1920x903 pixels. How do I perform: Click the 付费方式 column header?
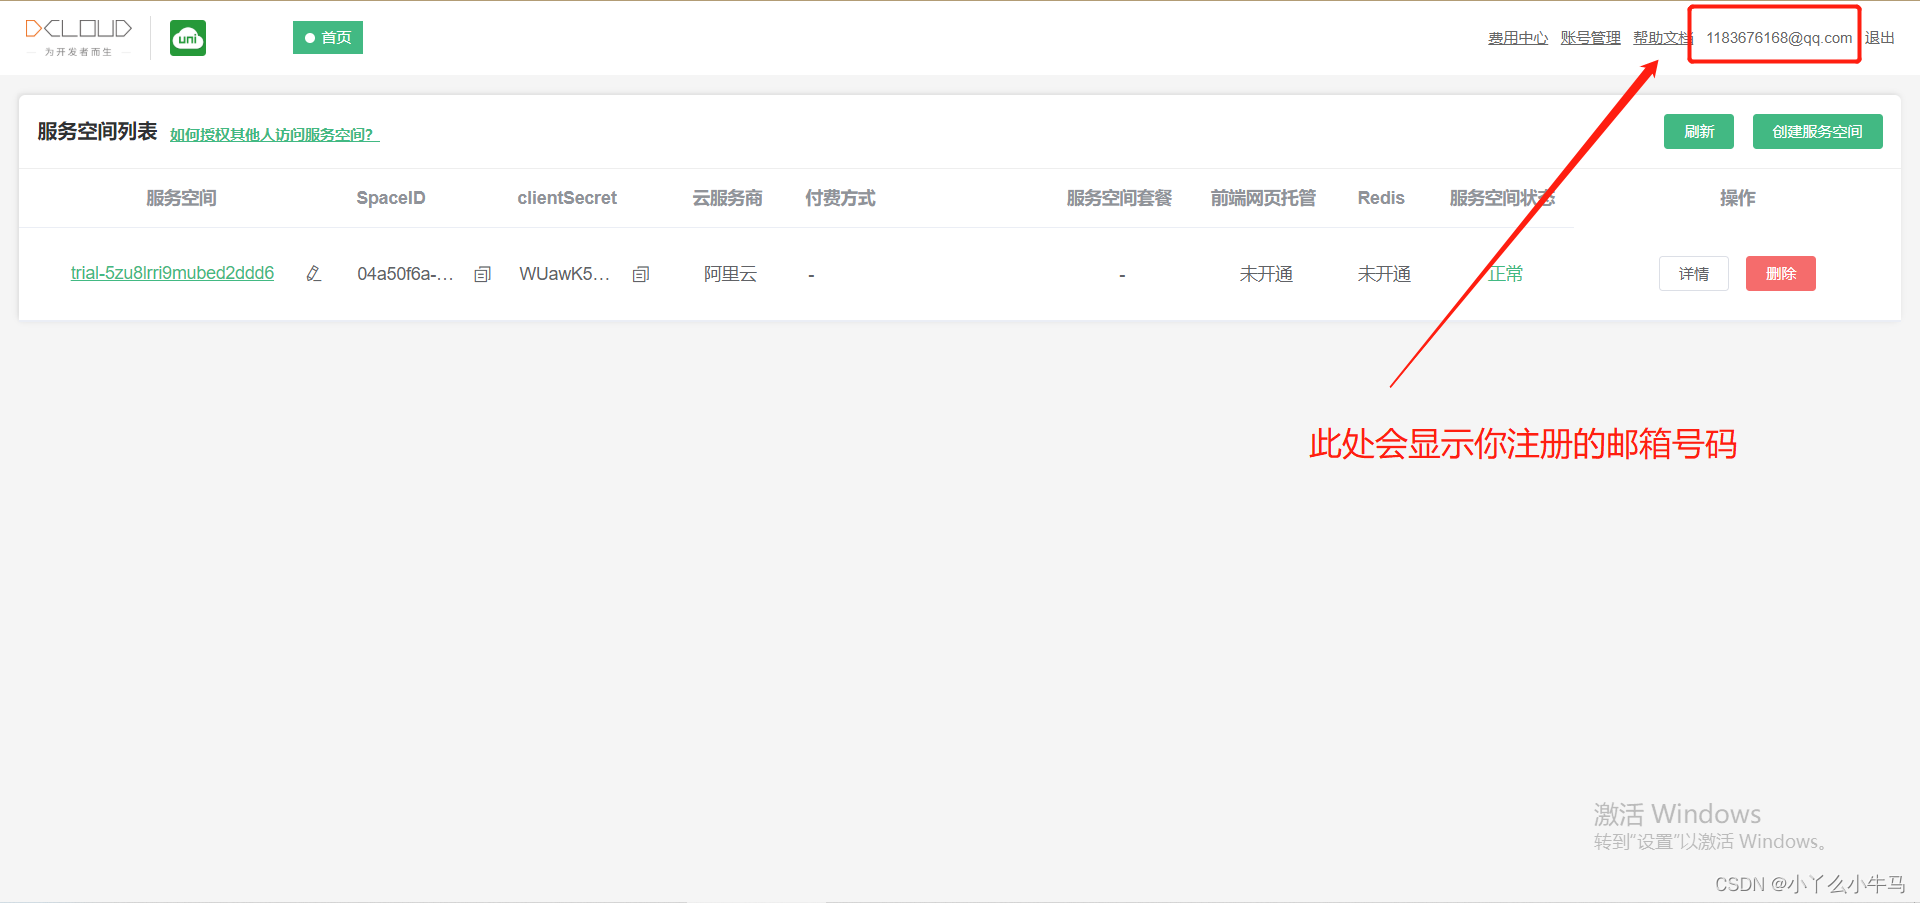click(x=840, y=198)
